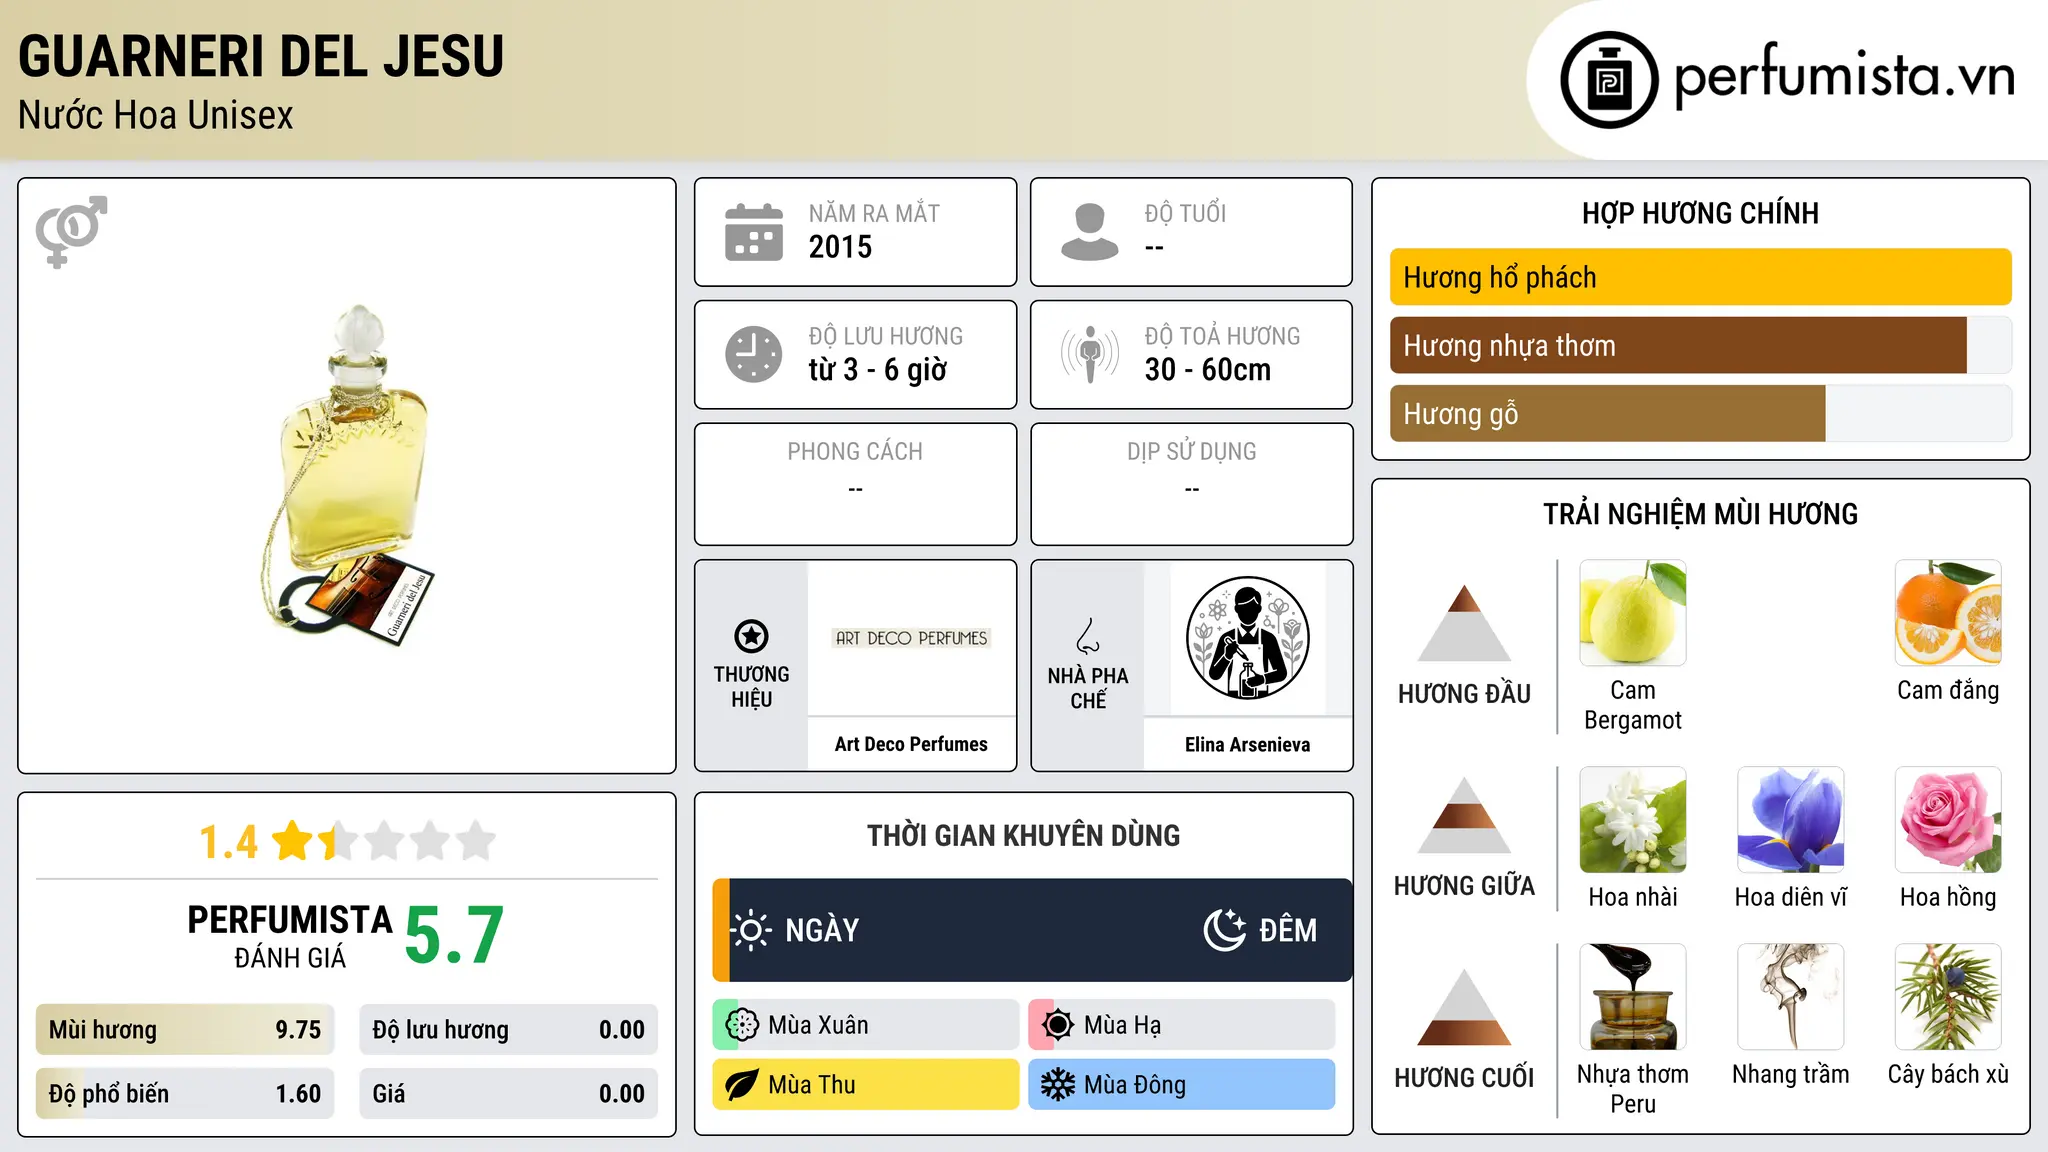Click the calendar icon beside Năm ra mắt

click(x=754, y=232)
